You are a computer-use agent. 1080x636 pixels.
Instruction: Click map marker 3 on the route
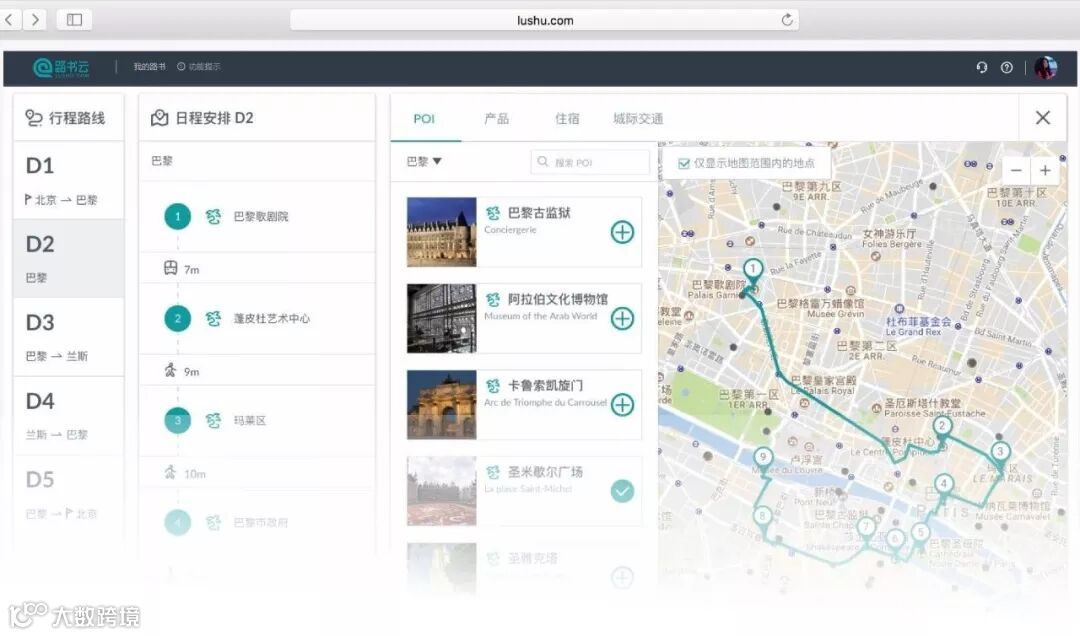[x=1000, y=454]
